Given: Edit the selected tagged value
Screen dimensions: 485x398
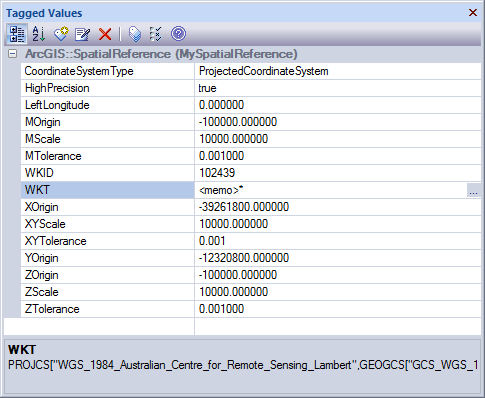Looking at the screenshot, I should click(83, 34).
